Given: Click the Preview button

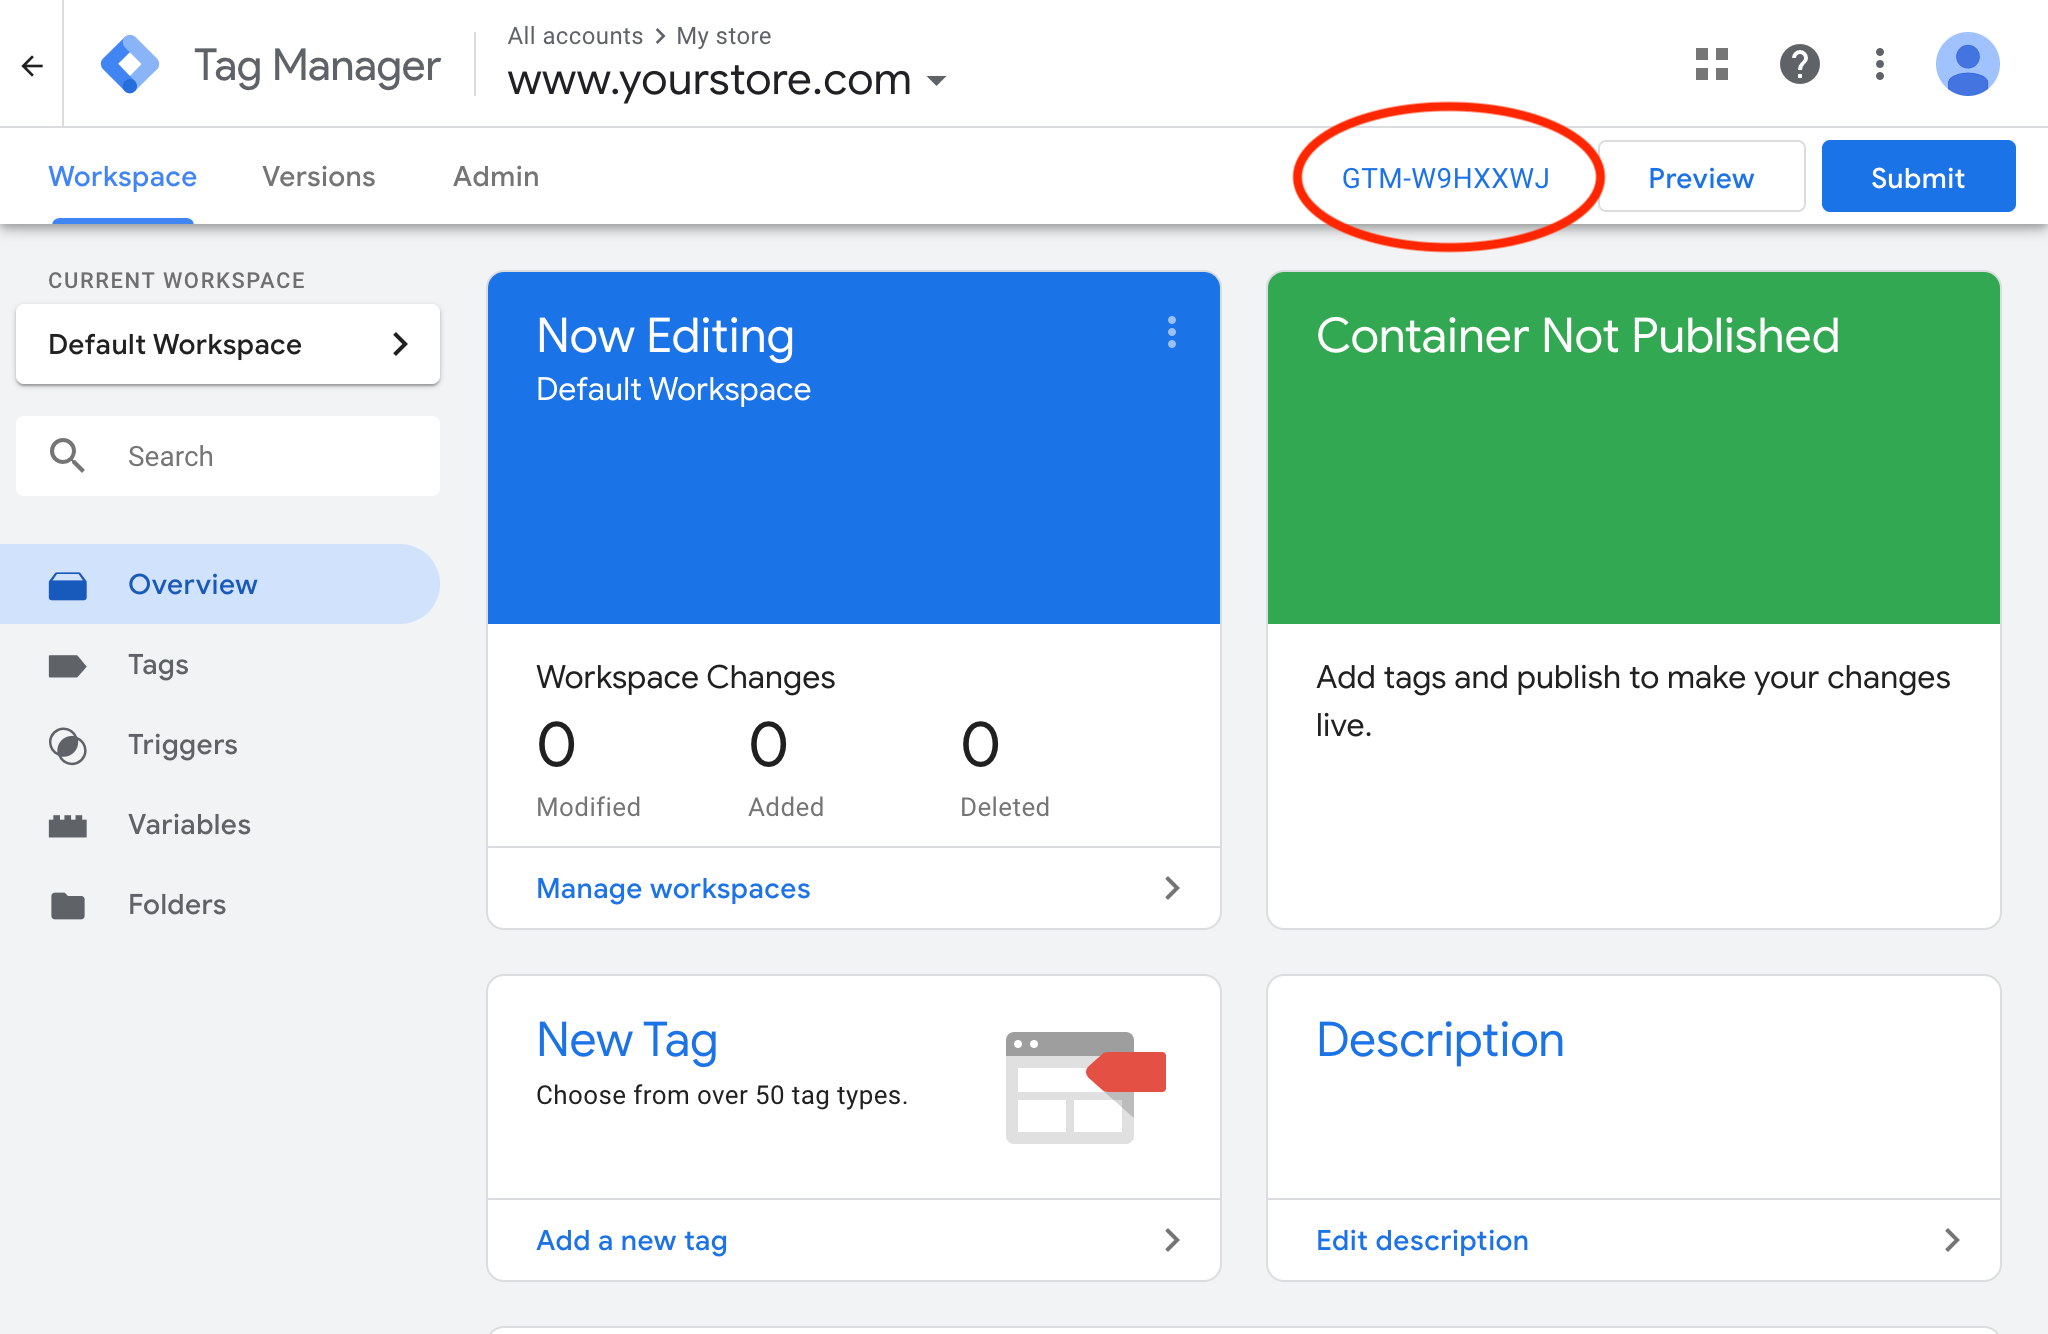Looking at the screenshot, I should click(1700, 177).
